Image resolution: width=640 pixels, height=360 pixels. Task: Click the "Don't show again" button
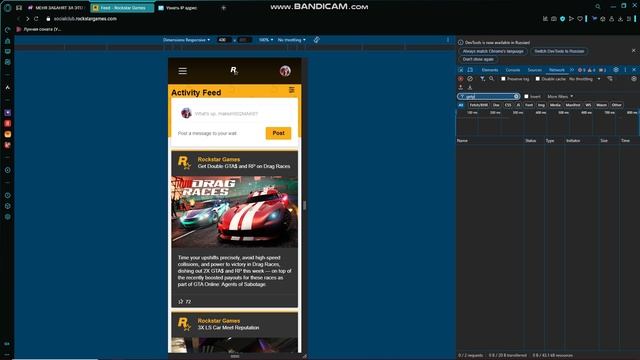coord(478,59)
